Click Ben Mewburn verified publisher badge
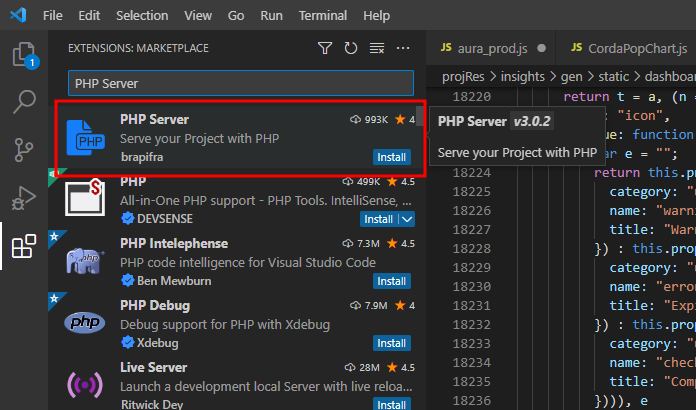Image resolution: width=696 pixels, height=410 pixels. click(127, 280)
